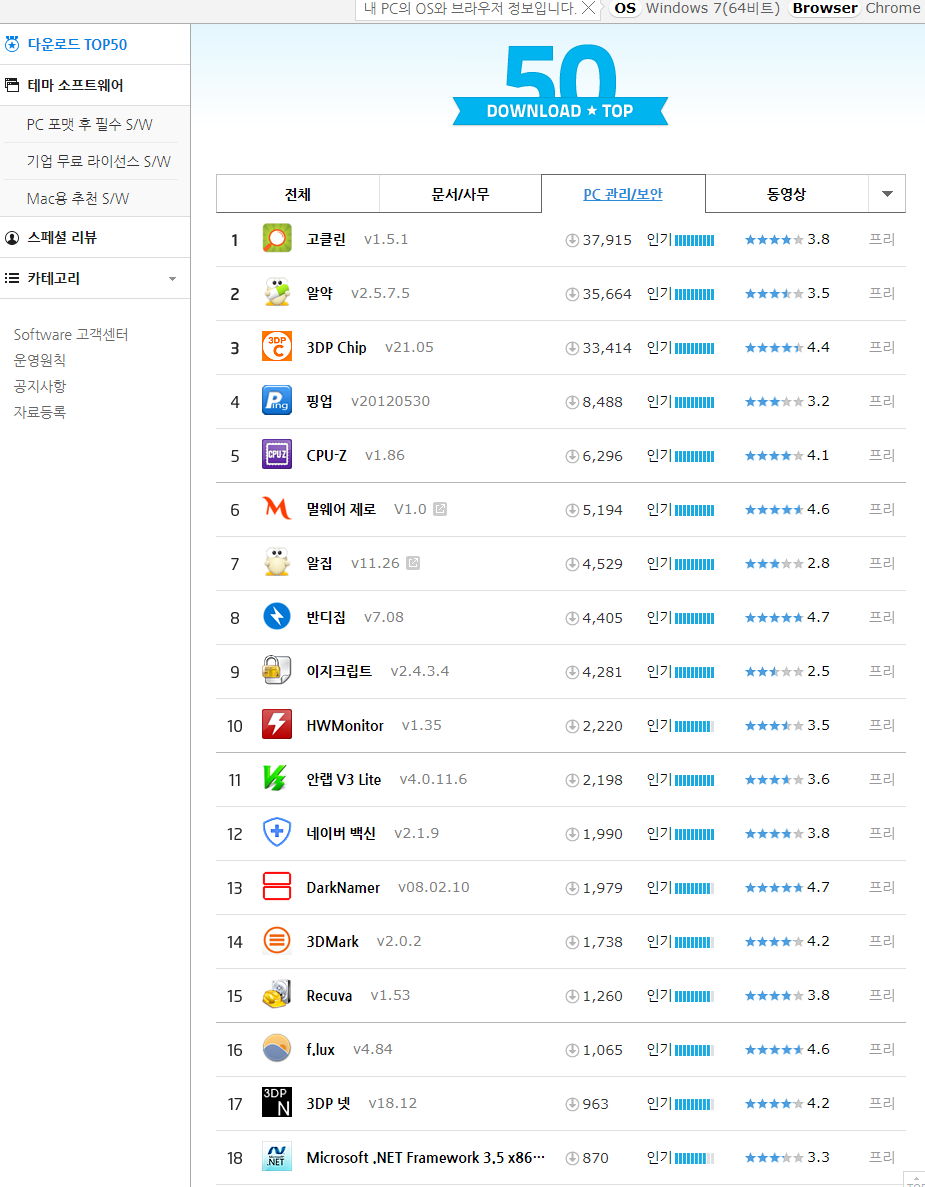Viewport: 925px width, 1187px height.
Task: Close the PC OS info notice
Action: pyautogui.click(x=588, y=8)
